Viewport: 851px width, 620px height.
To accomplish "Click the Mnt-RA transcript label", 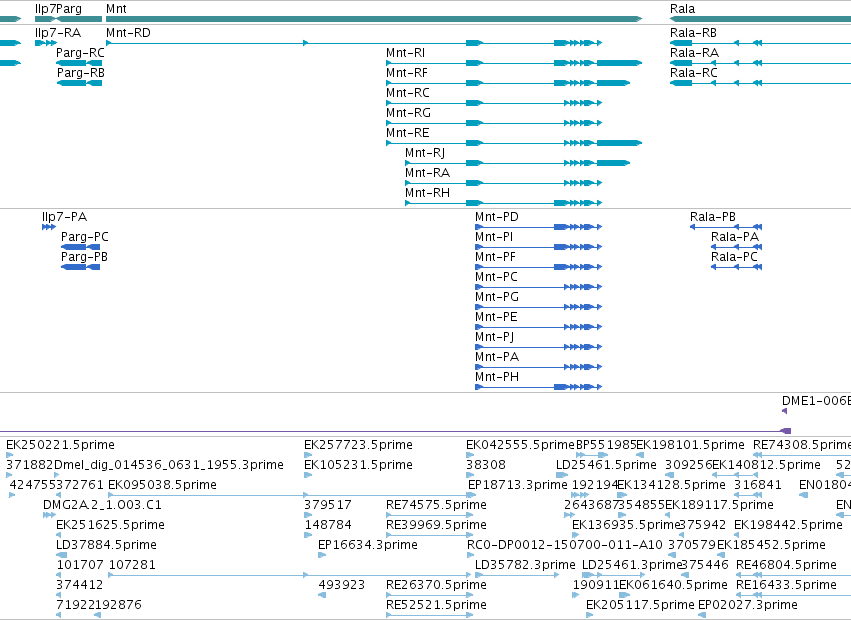I will pyautogui.click(x=428, y=173).
